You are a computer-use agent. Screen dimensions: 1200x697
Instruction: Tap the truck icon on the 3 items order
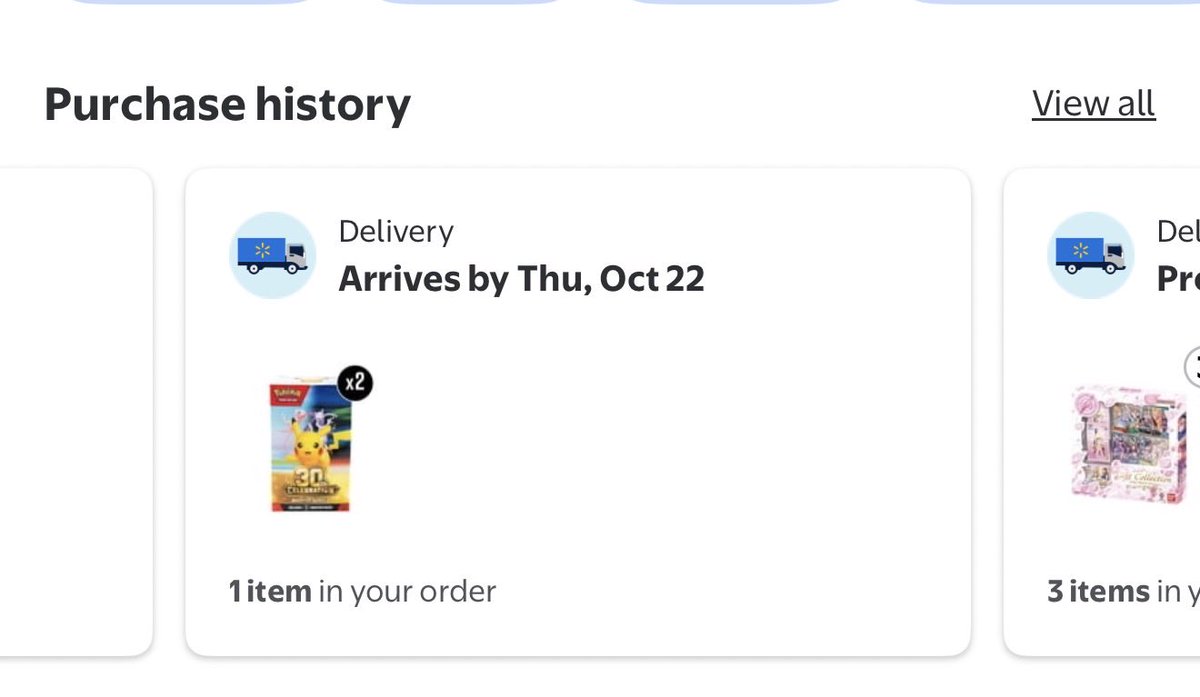[1090, 255]
